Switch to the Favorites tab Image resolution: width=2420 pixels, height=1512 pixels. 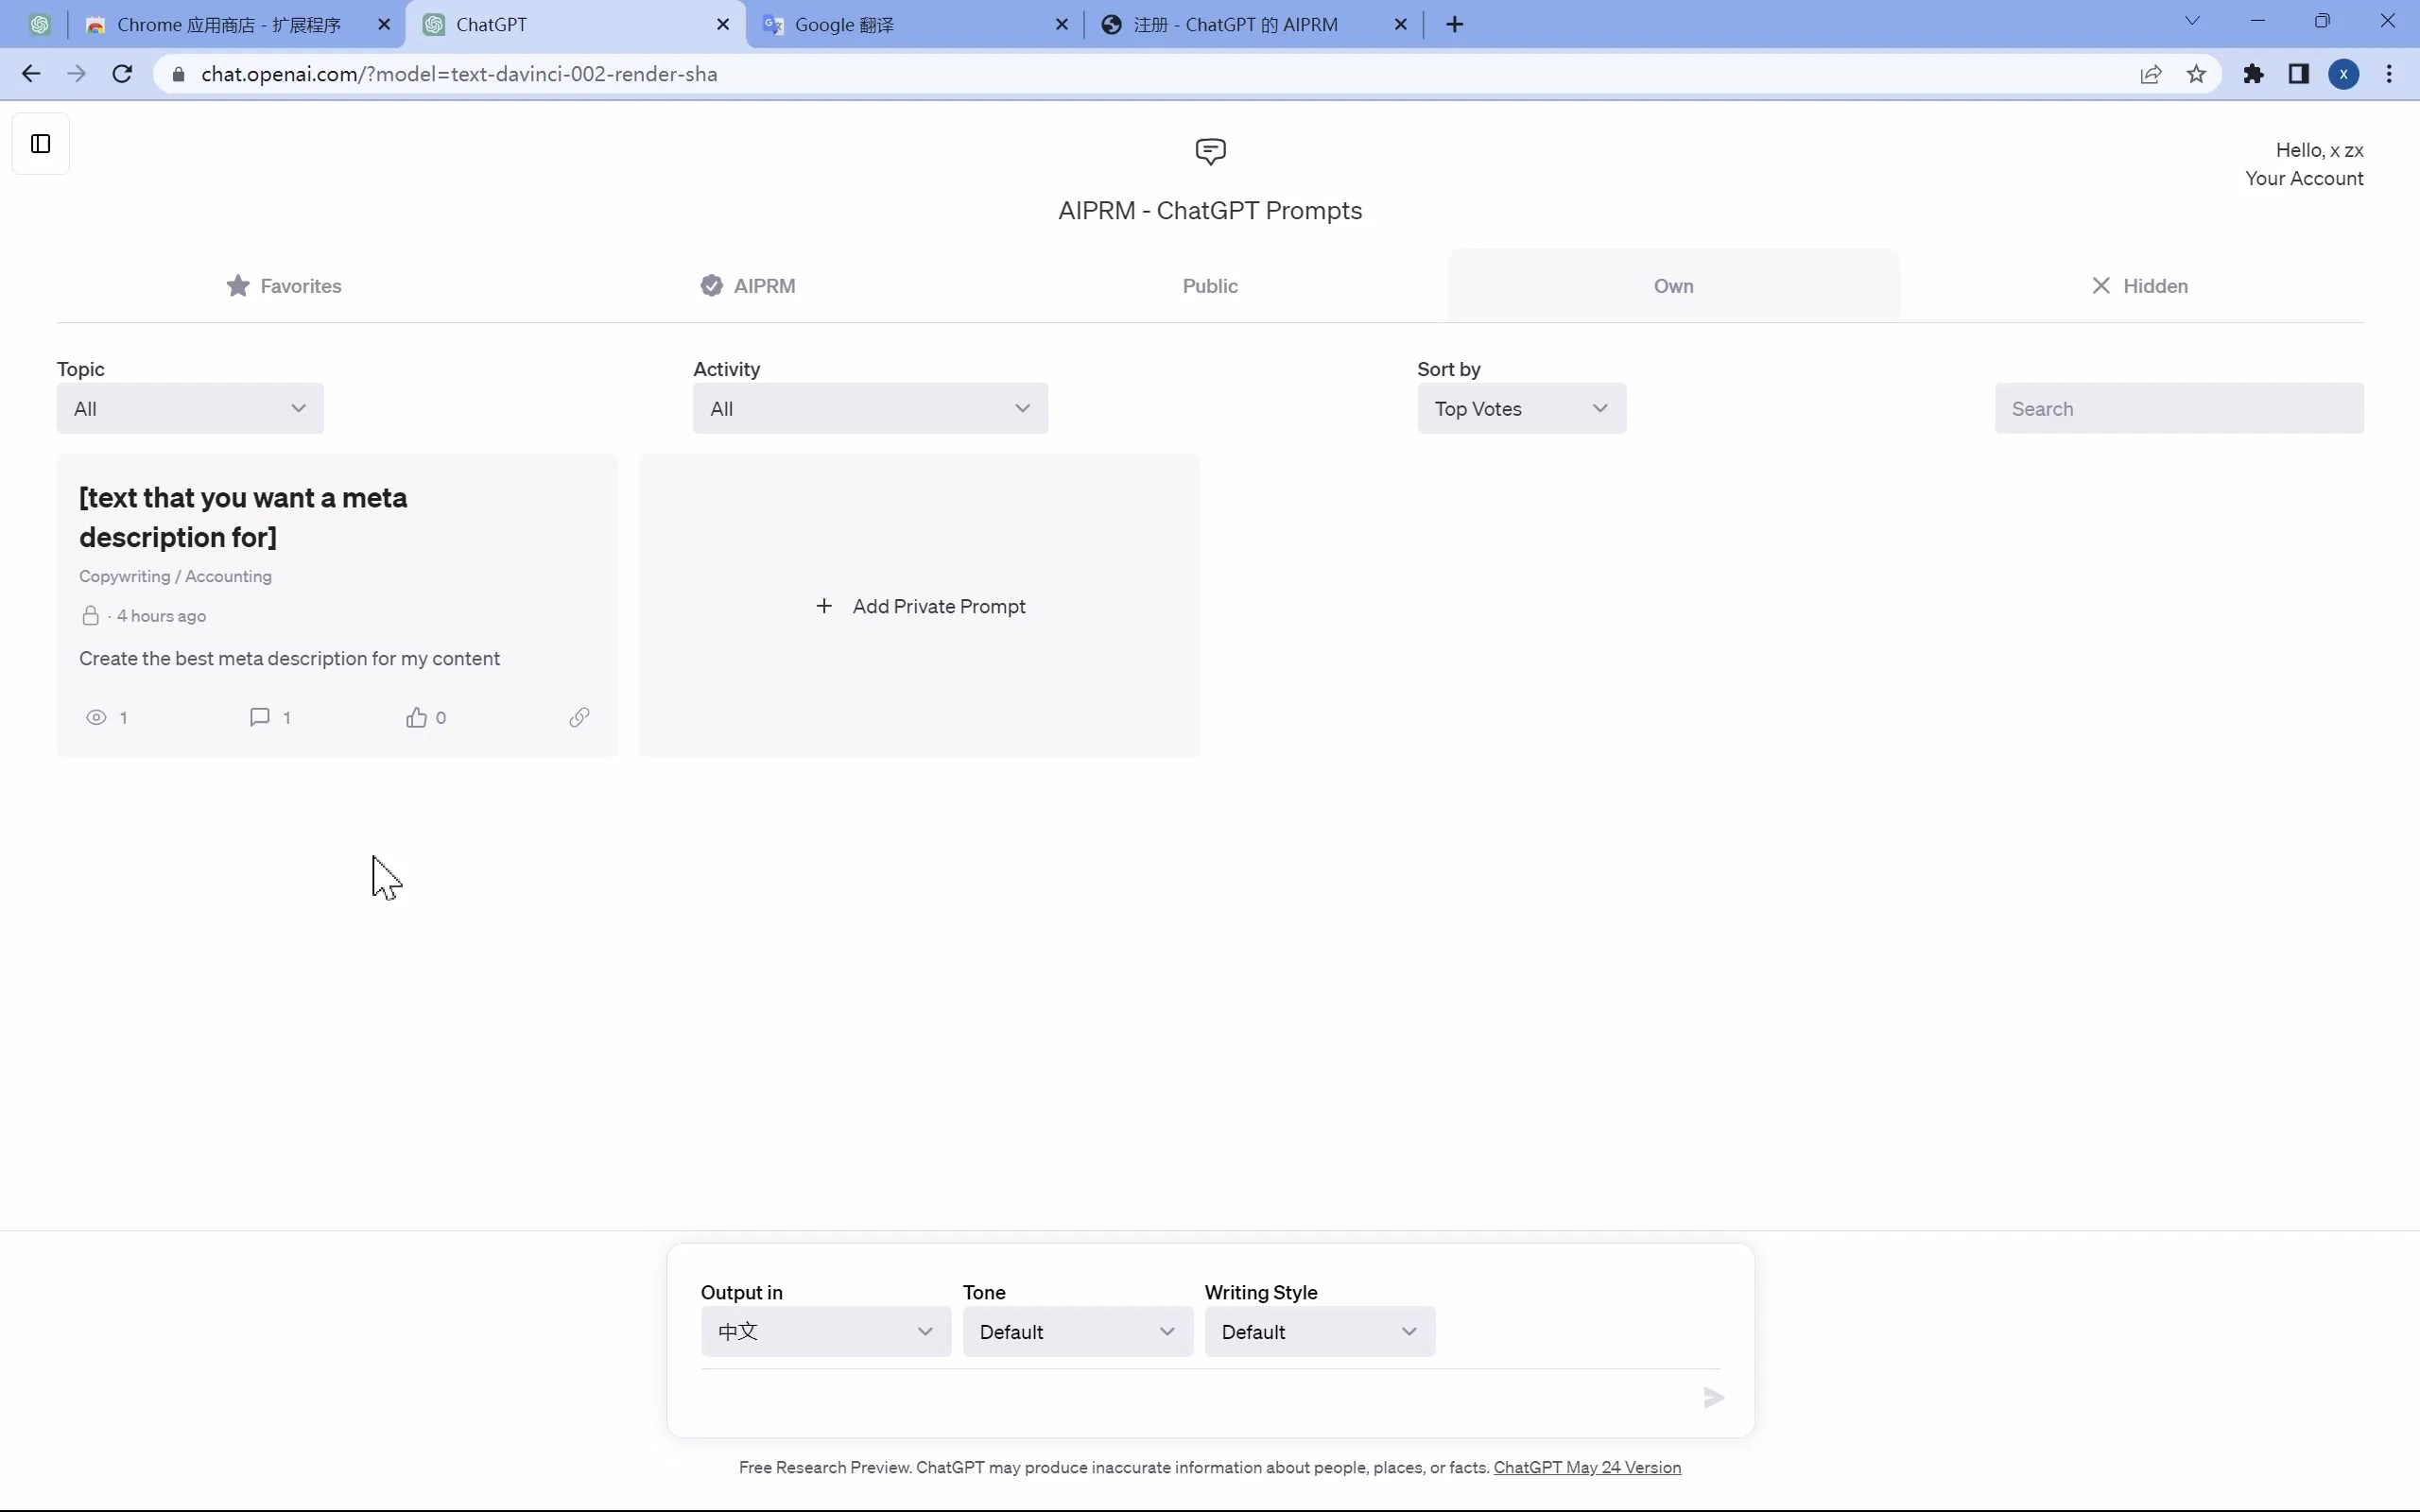pos(284,286)
